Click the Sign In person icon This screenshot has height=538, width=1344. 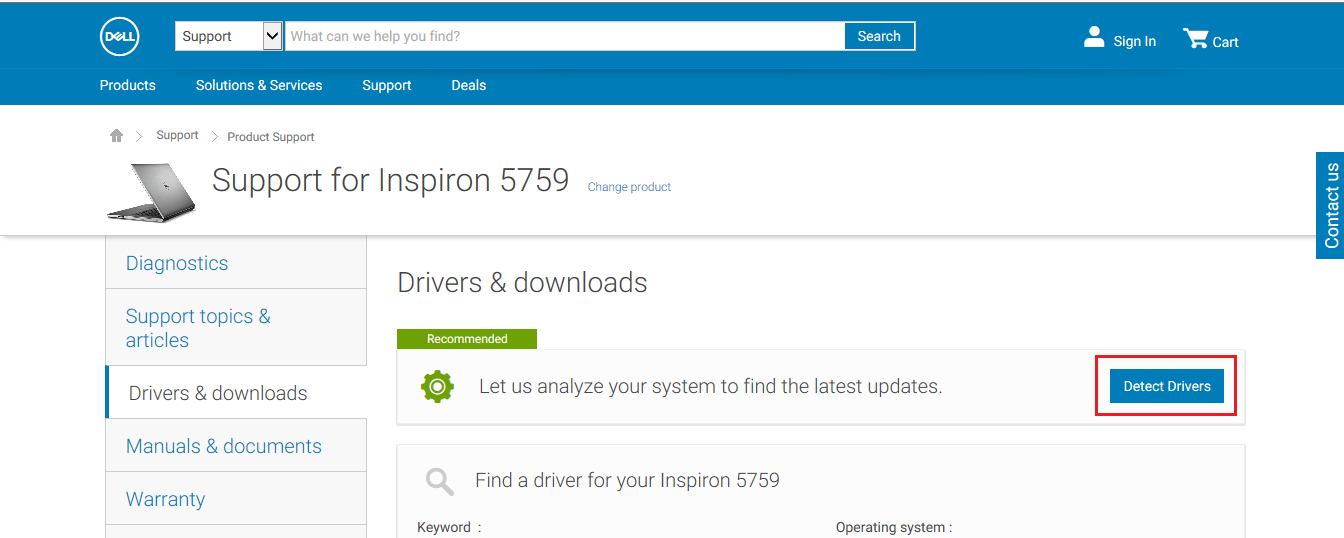click(1094, 38)
